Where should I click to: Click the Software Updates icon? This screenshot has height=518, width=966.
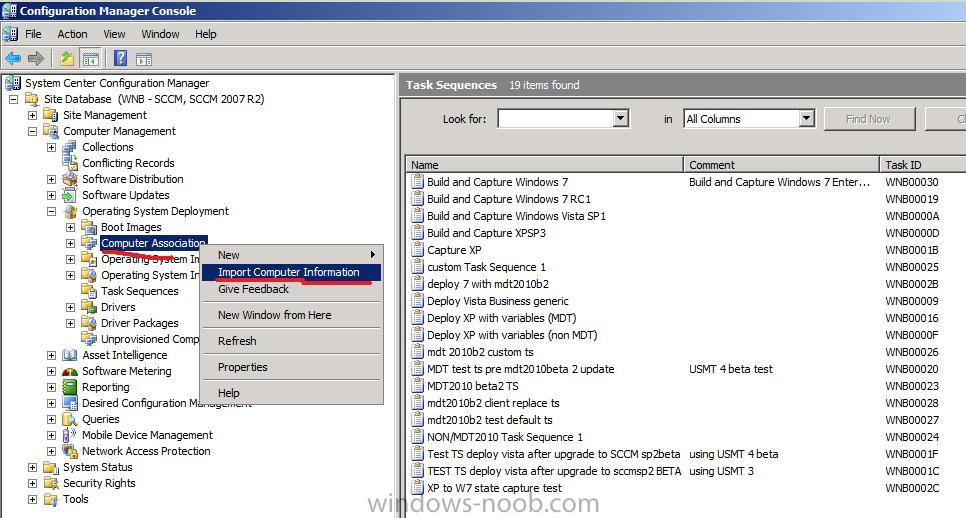(x=70, y=195)
